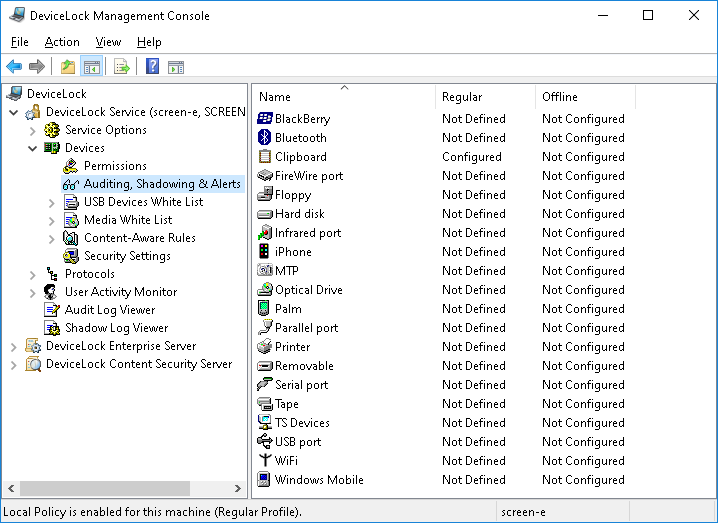Toggle the Show/Hide Action Pane button

pos(176,67)
